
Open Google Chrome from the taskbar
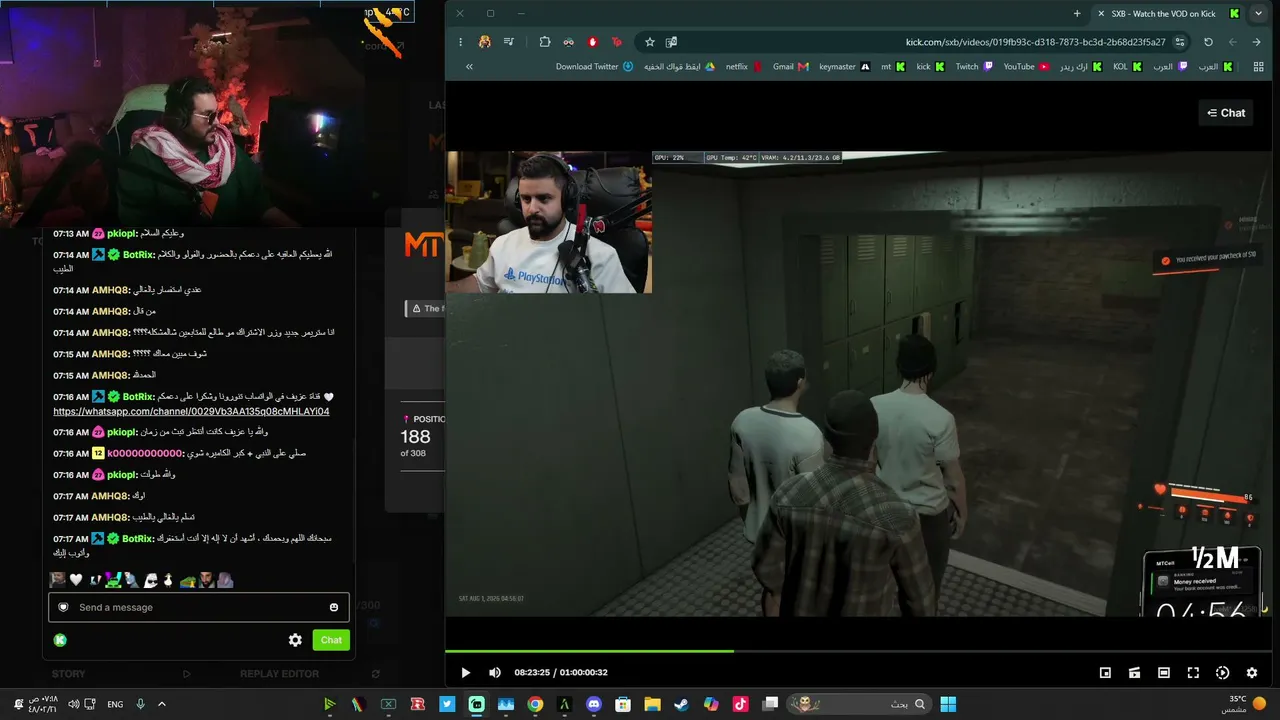pos(535,704)
